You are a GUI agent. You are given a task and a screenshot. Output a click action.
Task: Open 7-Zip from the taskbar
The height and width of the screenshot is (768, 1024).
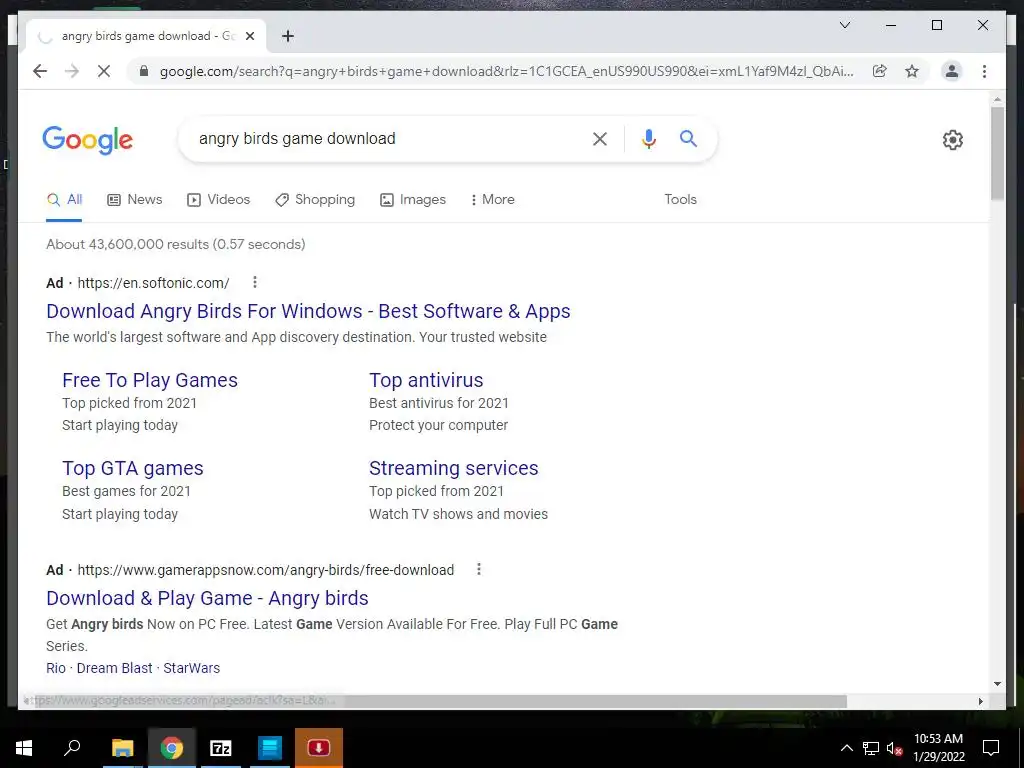[220, 748]
